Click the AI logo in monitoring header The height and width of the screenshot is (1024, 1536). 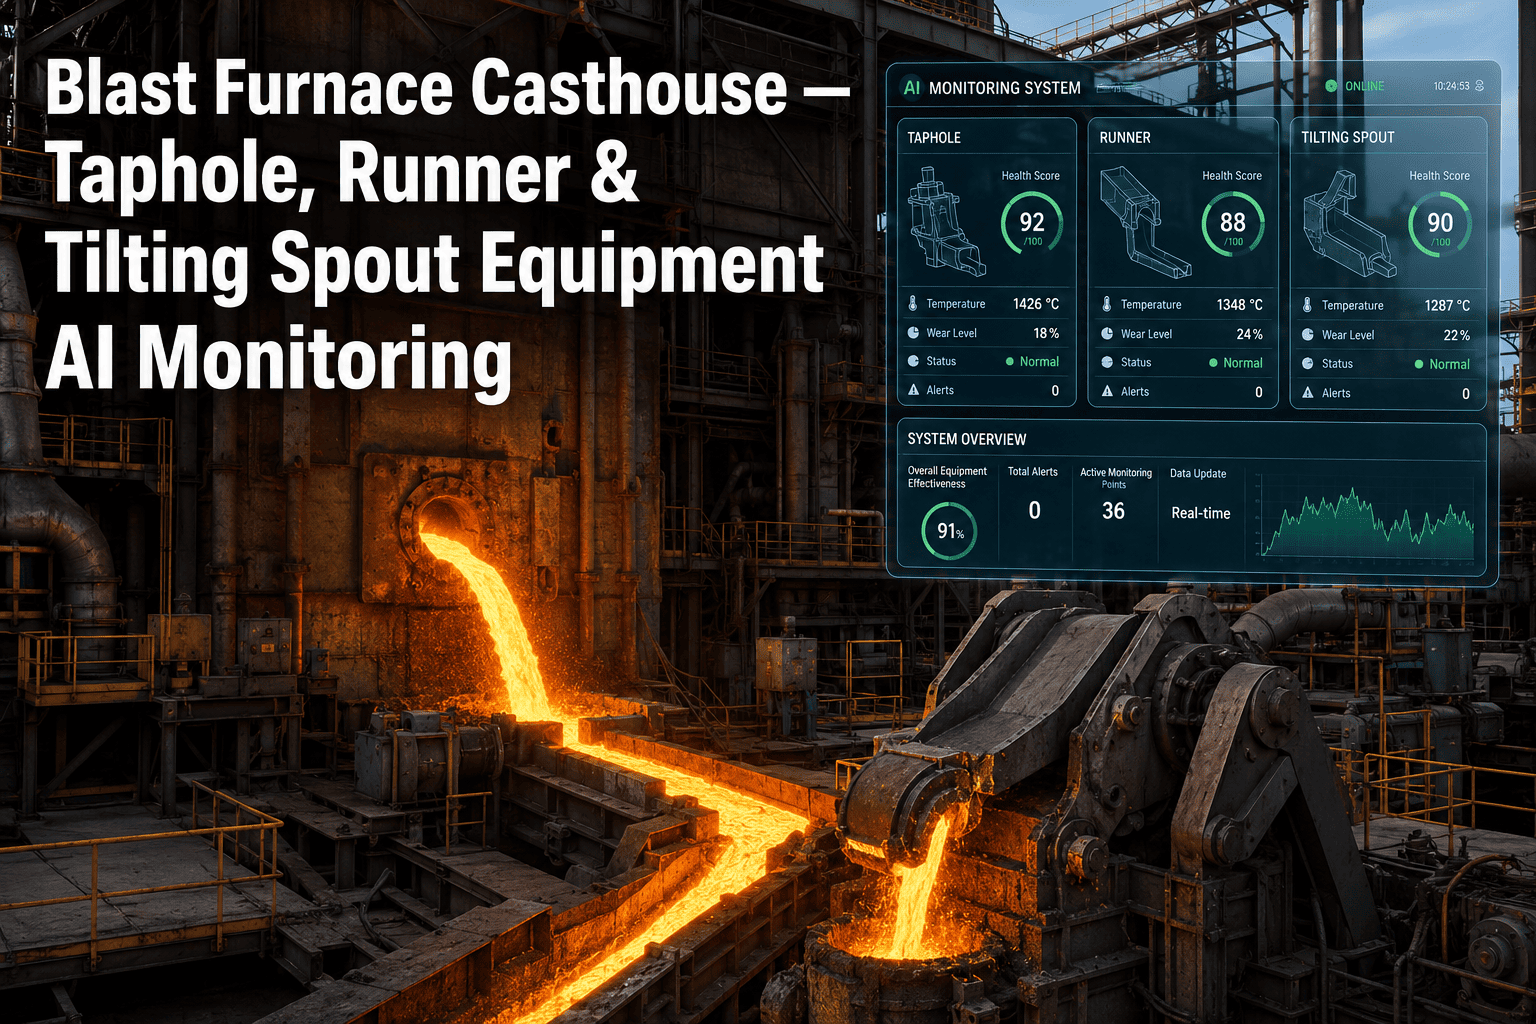point(912,88)
